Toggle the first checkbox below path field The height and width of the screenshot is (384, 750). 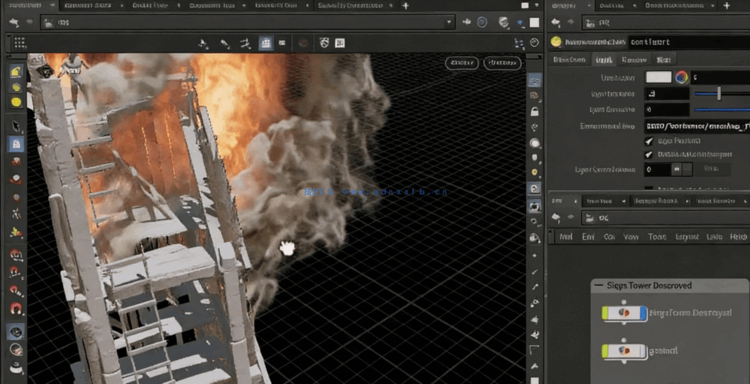pos(649,141)
